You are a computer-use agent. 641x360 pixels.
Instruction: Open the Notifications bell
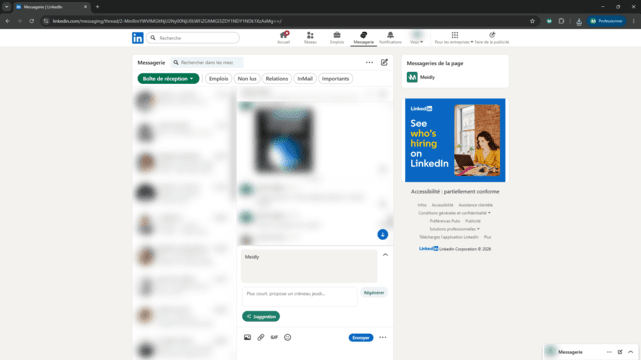(x=390, y=38)
